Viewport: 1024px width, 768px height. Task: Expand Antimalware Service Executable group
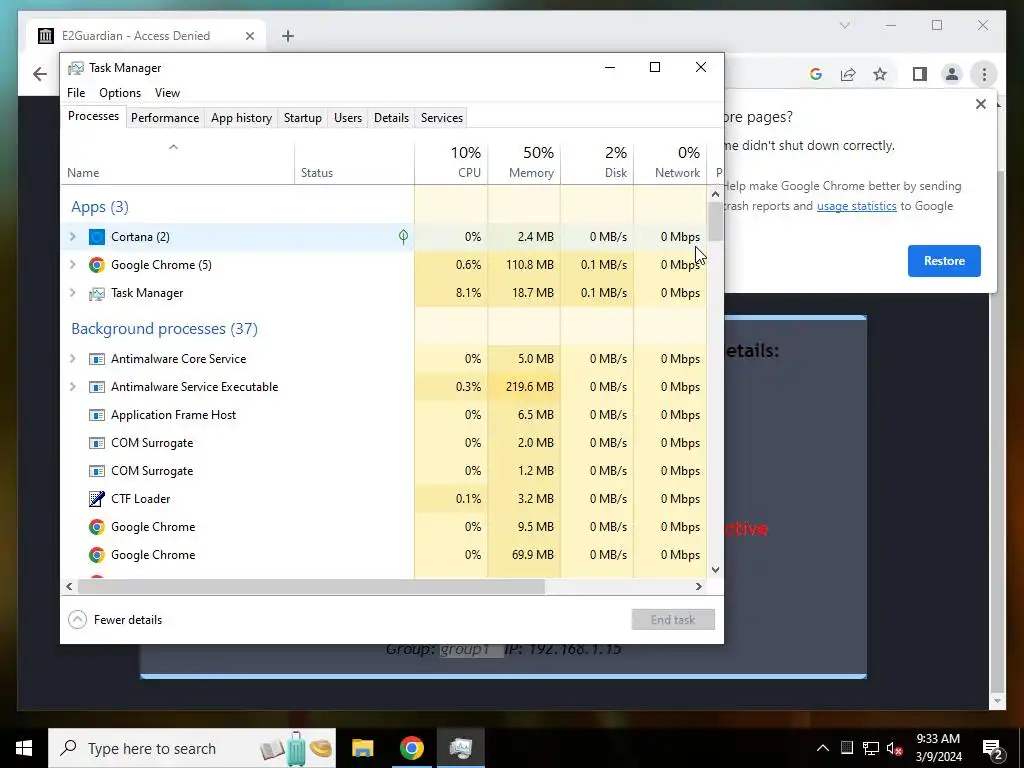point(73,387)
